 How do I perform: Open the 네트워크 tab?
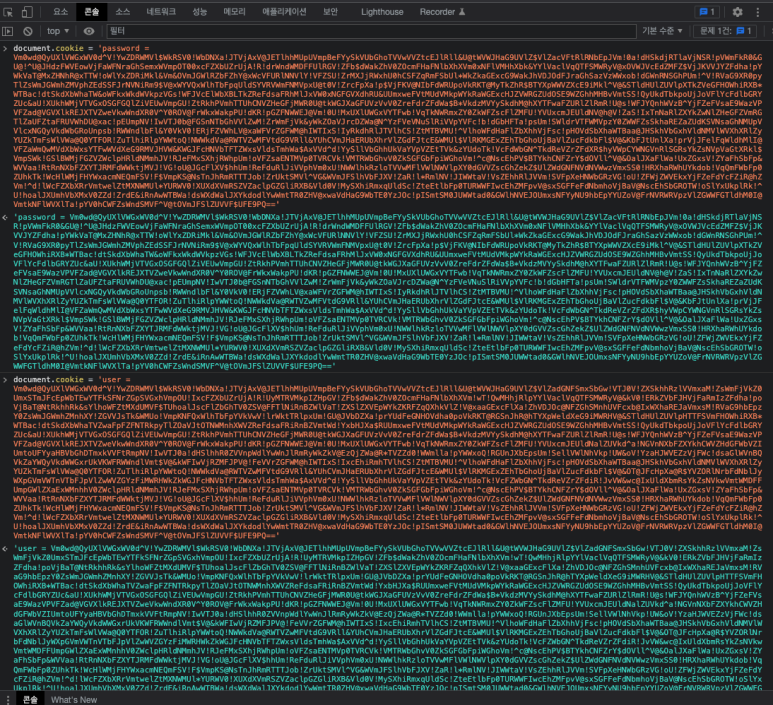(161, 12)
